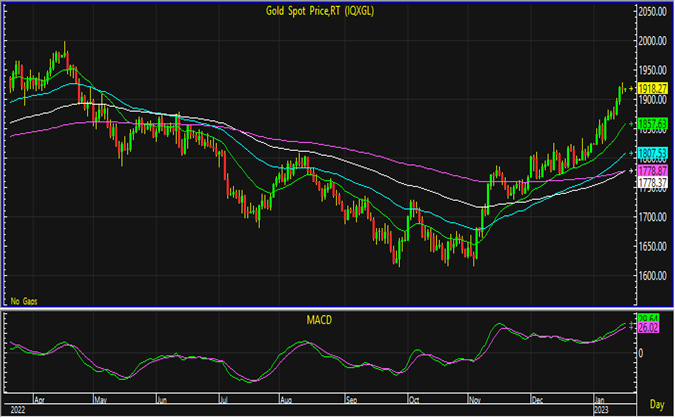
Task: Click the magenta 26.02 MACD value tag
Action: (647, 327)
